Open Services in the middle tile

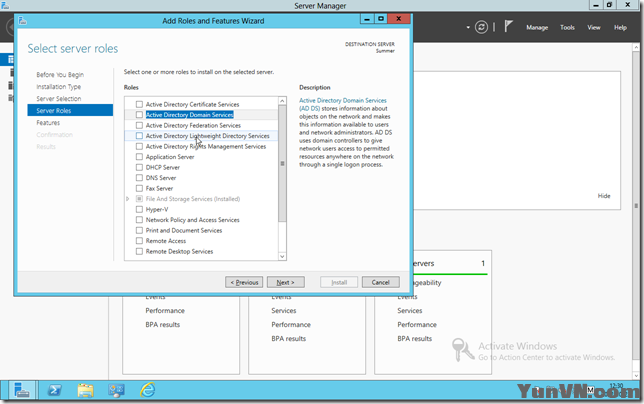click(283, 310)
